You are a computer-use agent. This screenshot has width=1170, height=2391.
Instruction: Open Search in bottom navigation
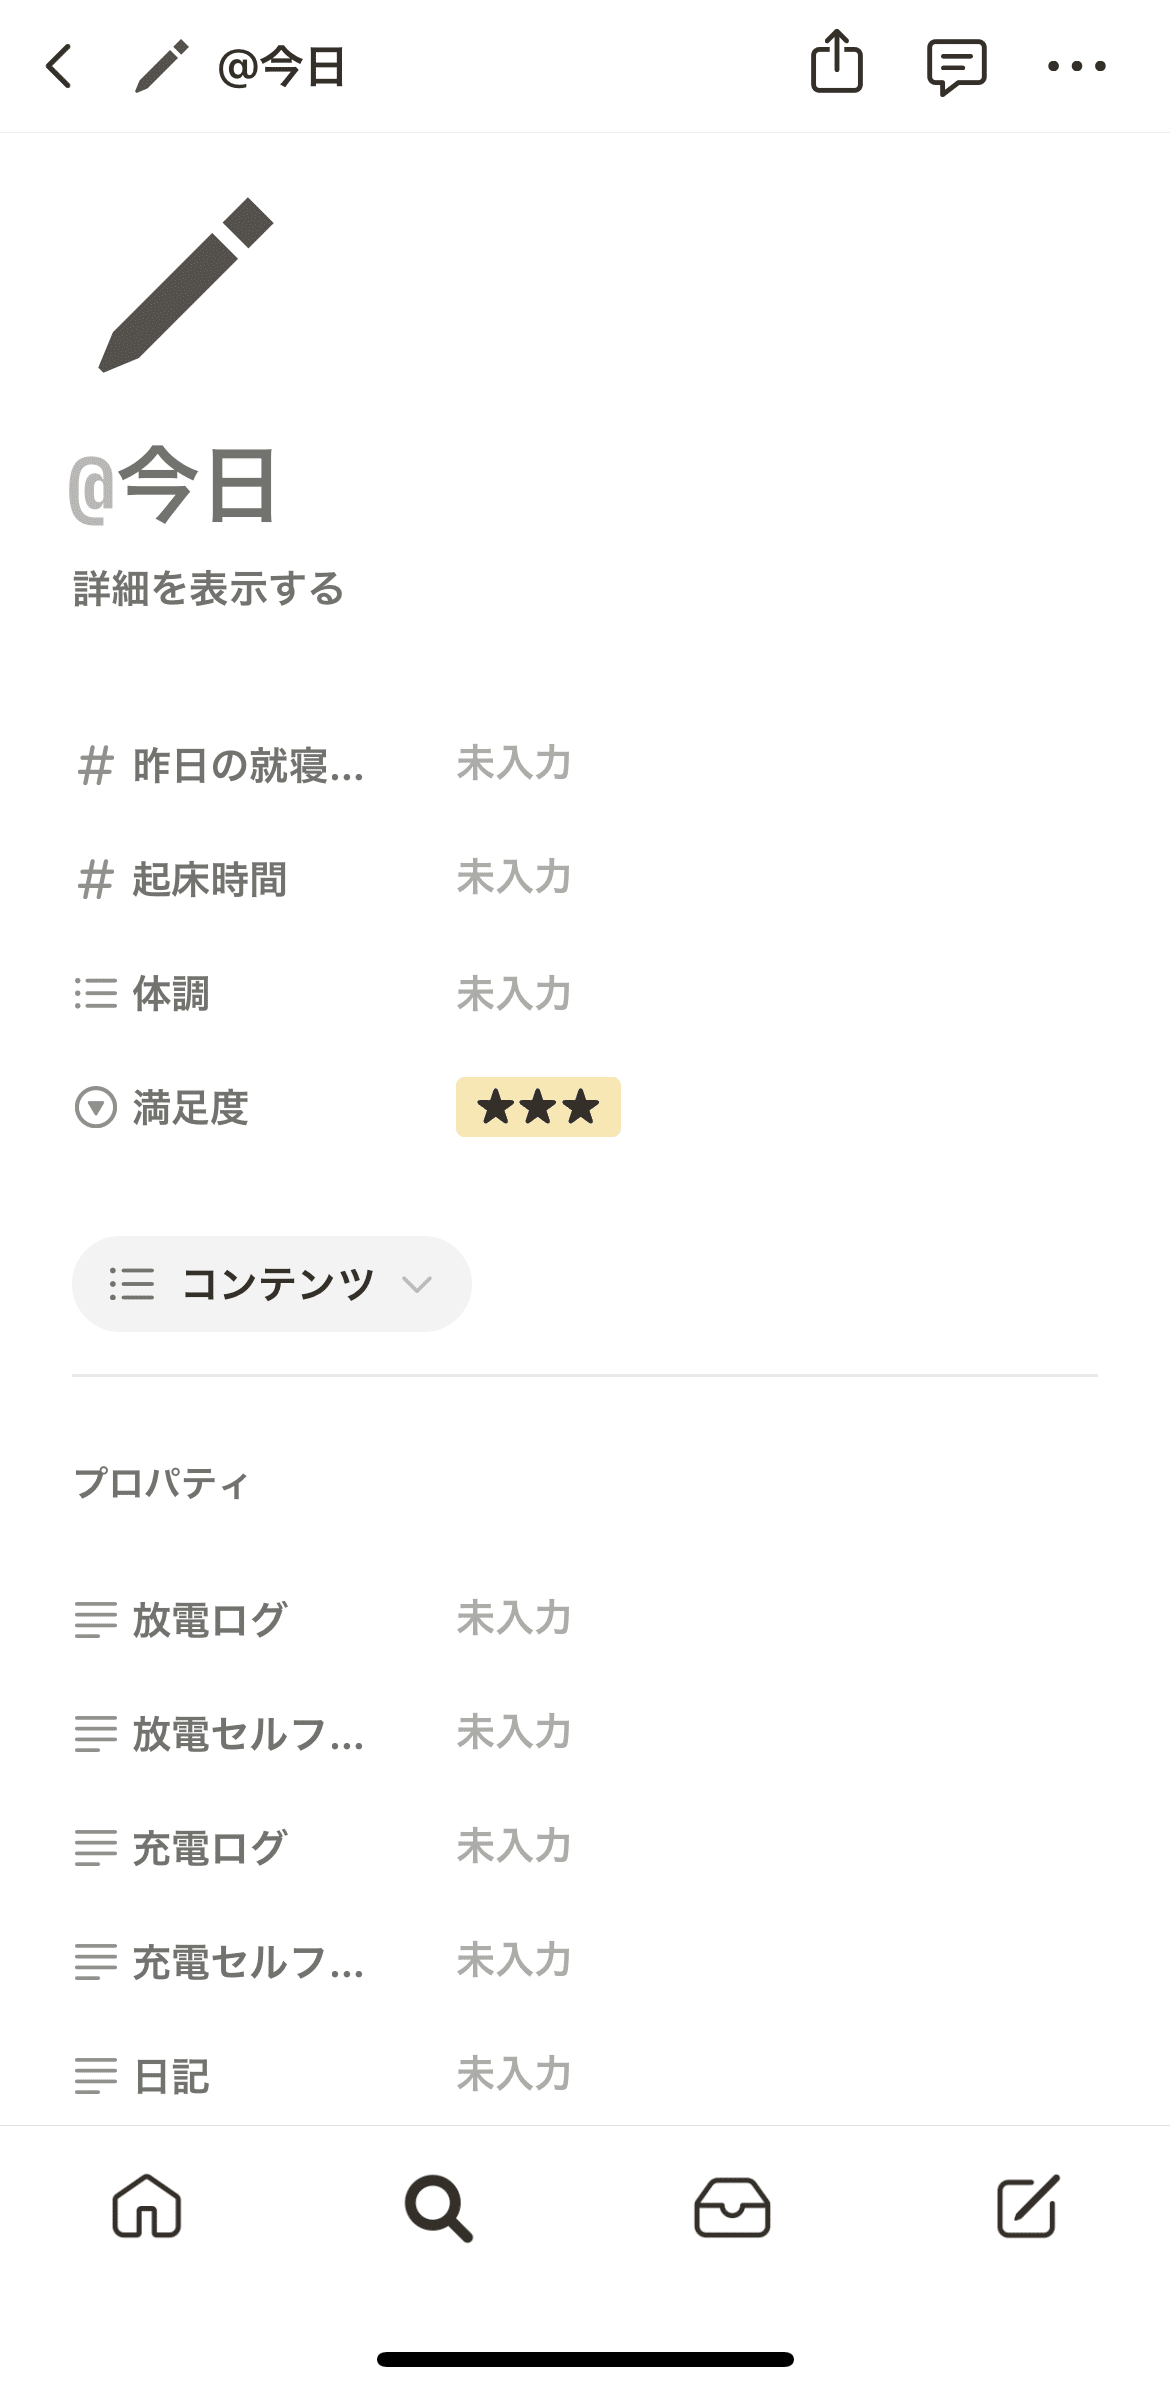pos(438,2207)
